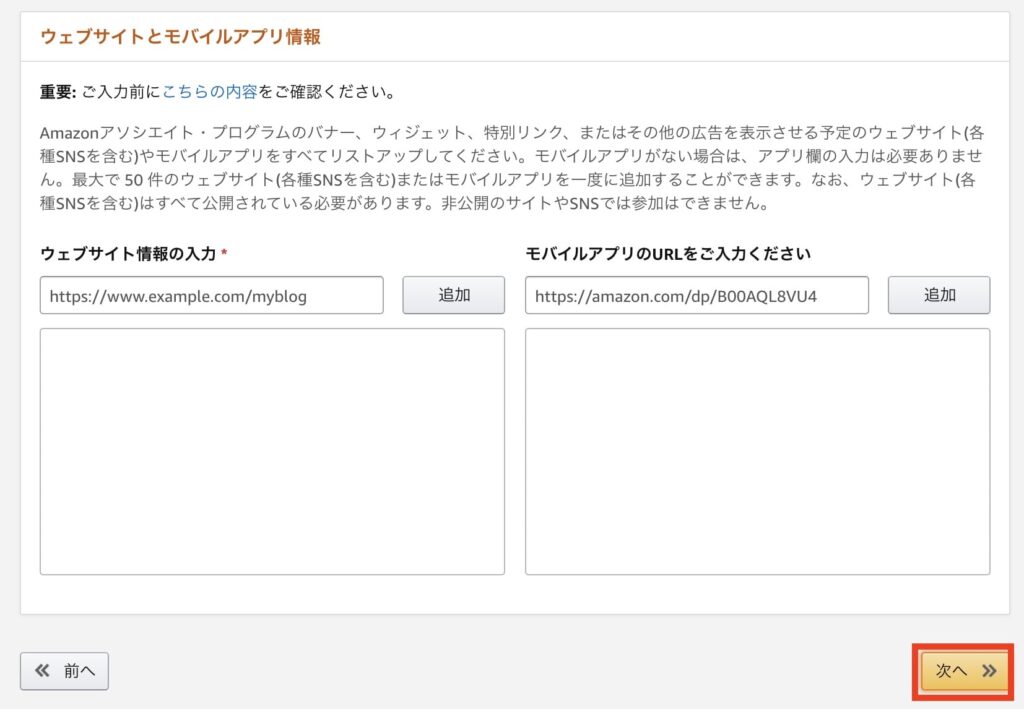Add the website with its 追加 button
The width and height of the screenshot is (1024, 709).
[x=453, y=295]
